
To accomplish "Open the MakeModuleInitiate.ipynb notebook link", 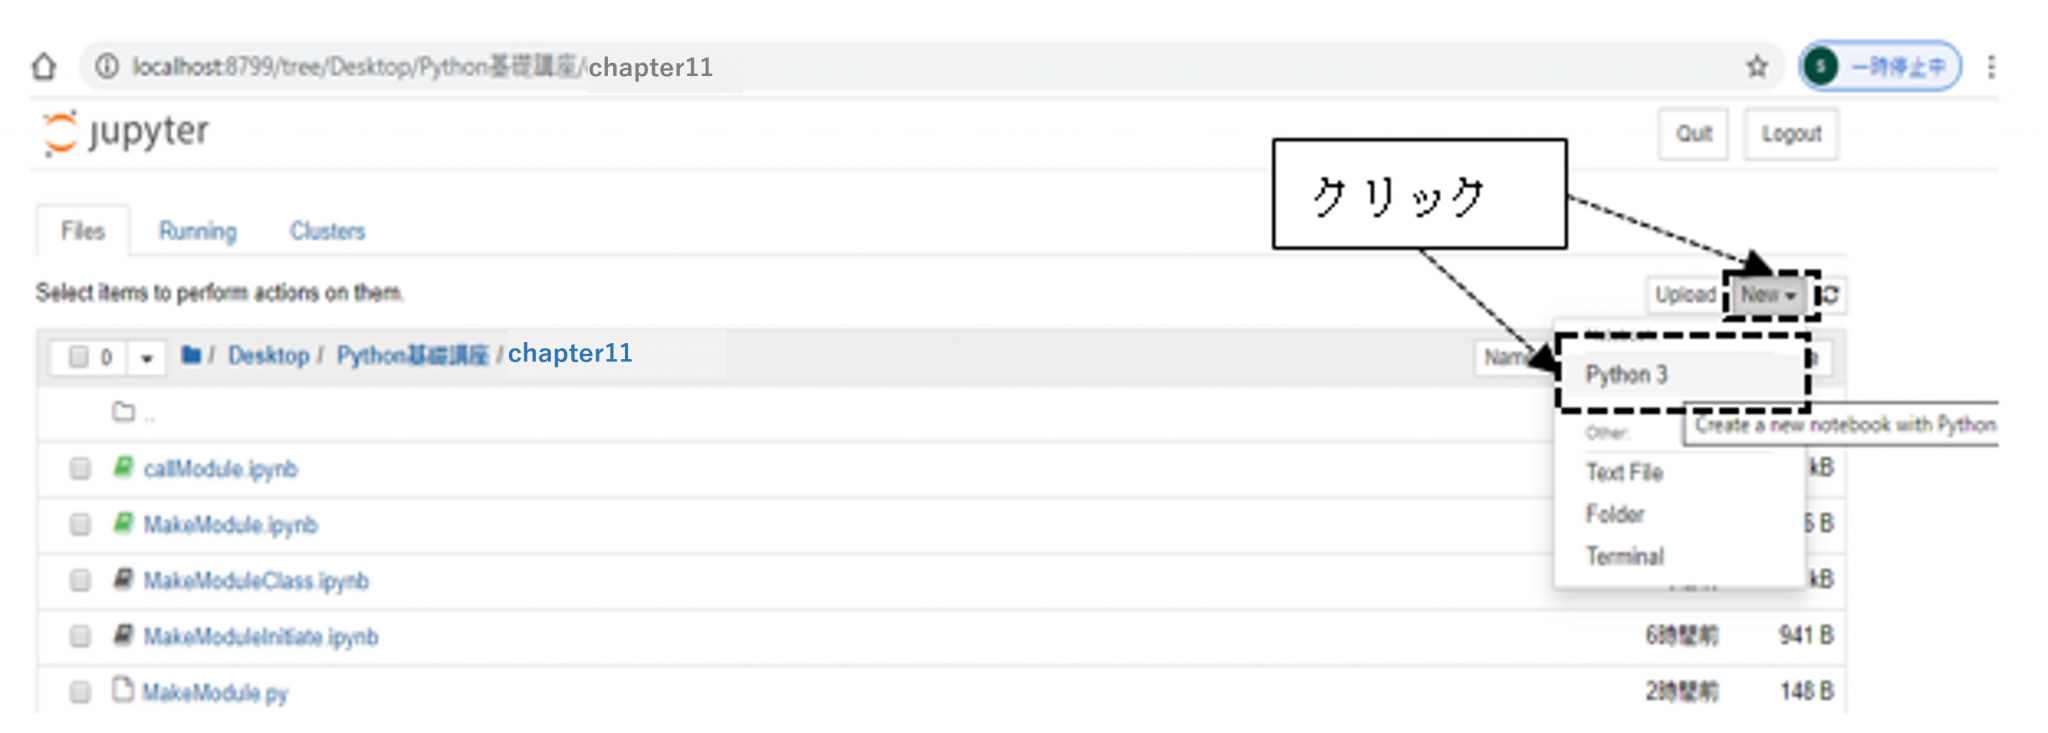I will point(261,637).
